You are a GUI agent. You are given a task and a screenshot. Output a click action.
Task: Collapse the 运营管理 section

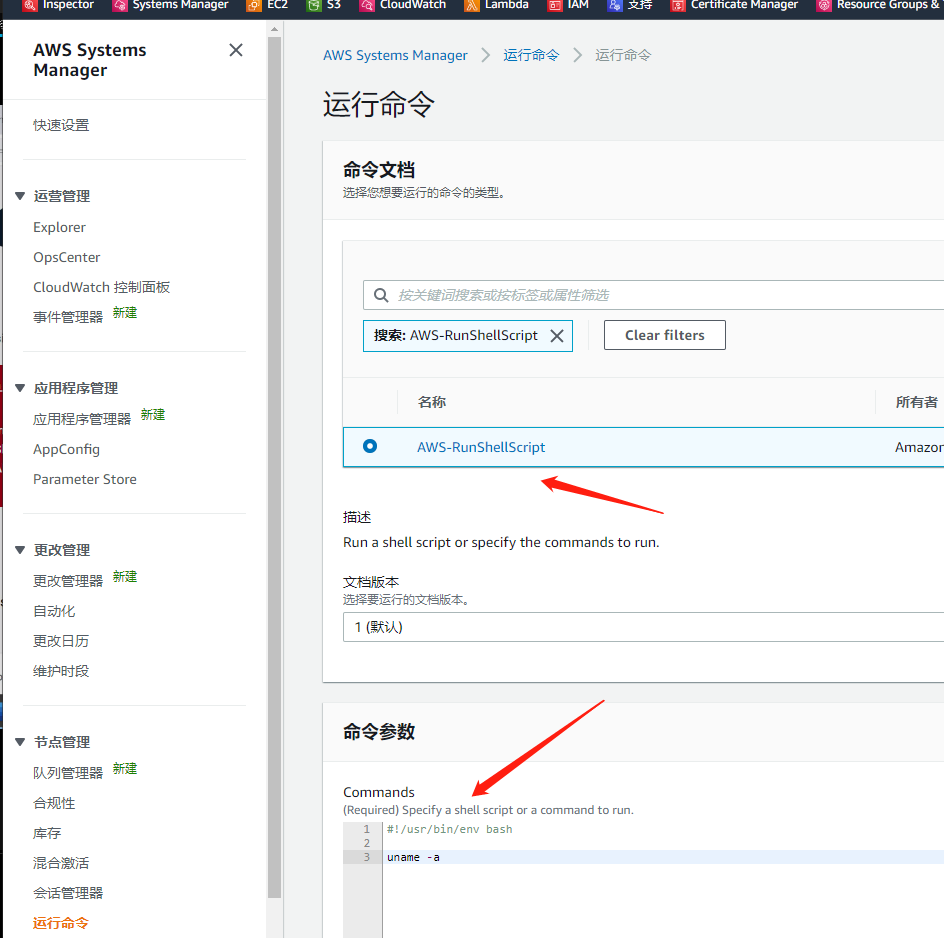21,196
